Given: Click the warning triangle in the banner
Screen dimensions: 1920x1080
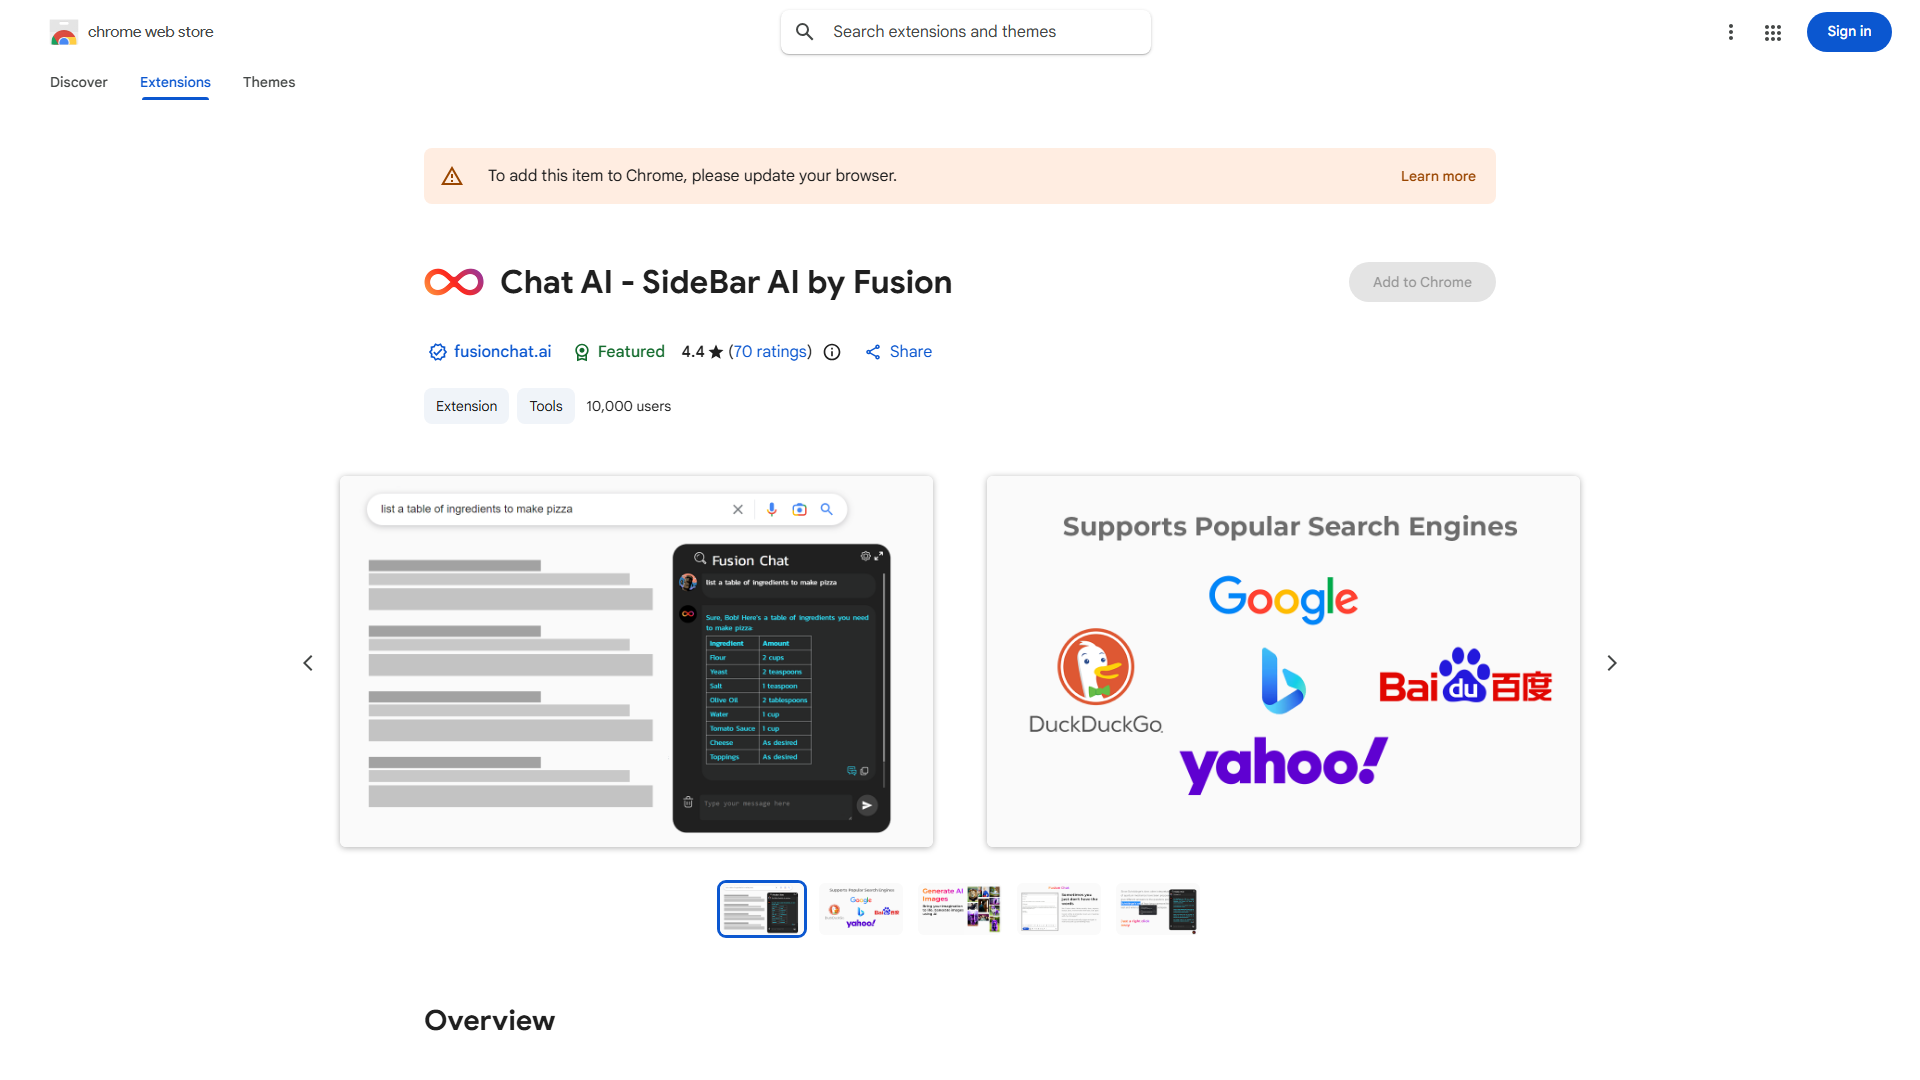Looking at the screenshot, I should pos(452,175).
